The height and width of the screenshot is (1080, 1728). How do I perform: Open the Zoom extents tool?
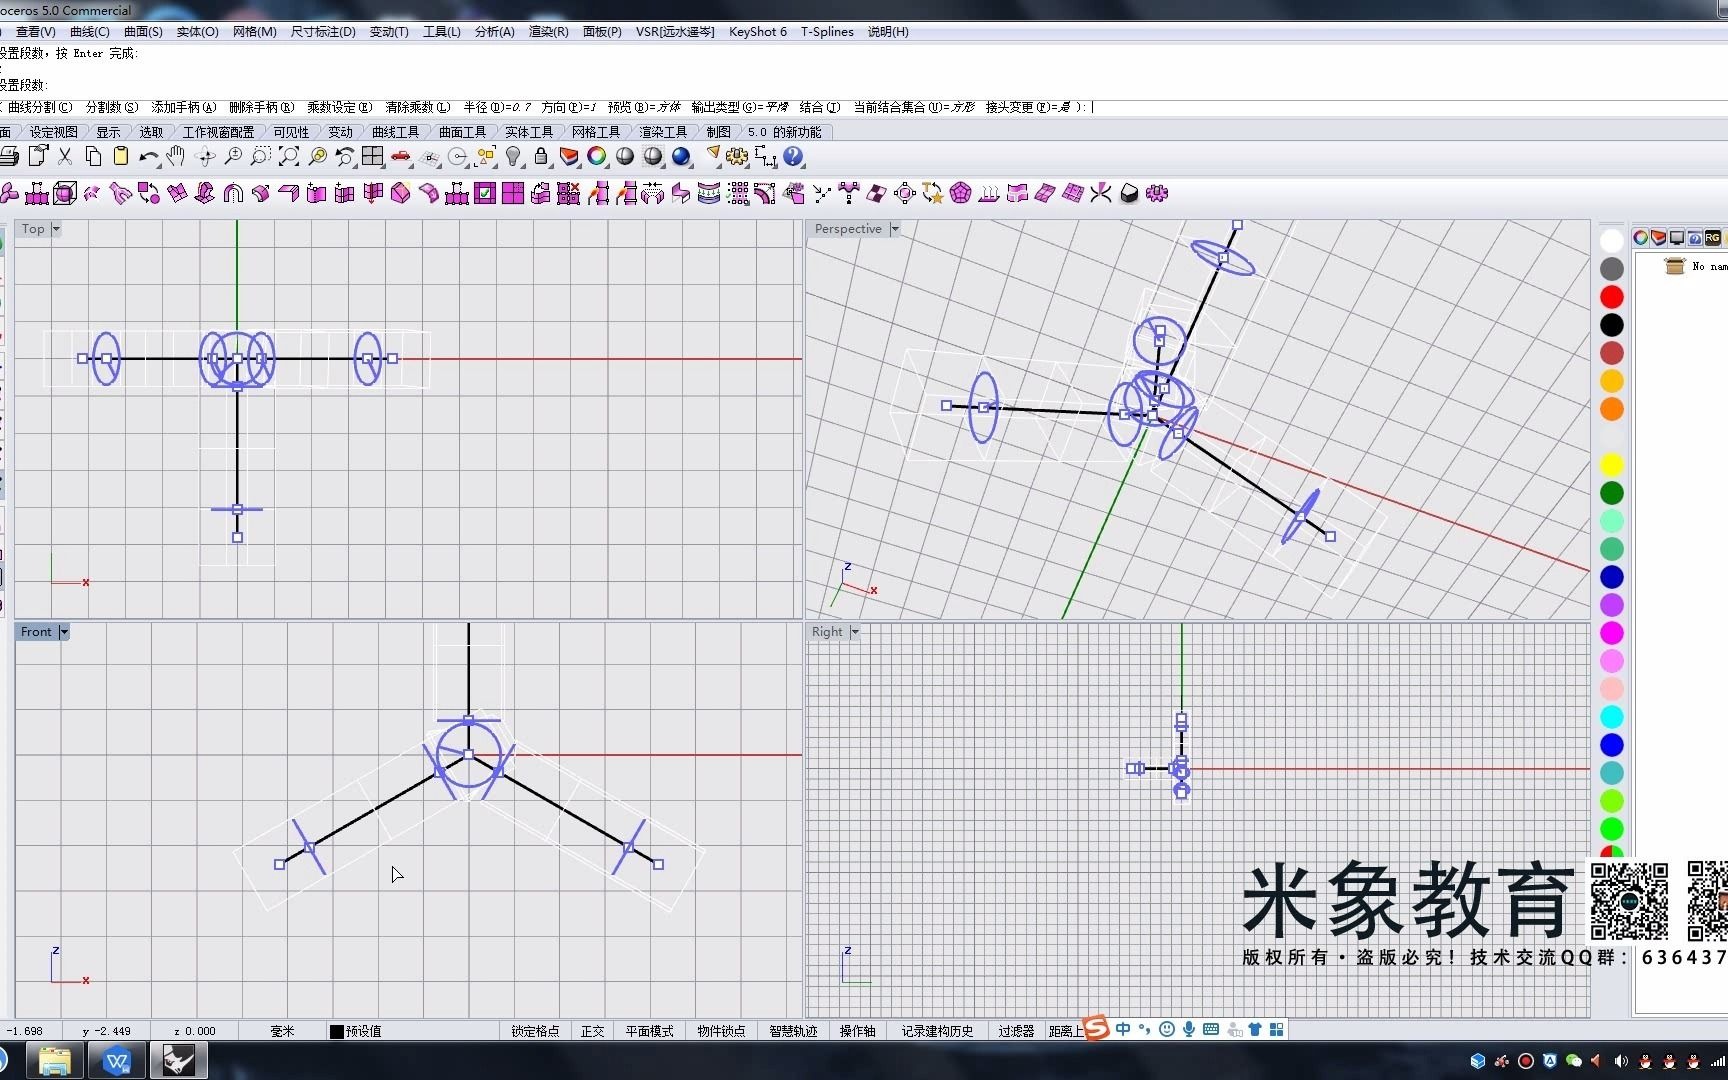pos(288,157)
